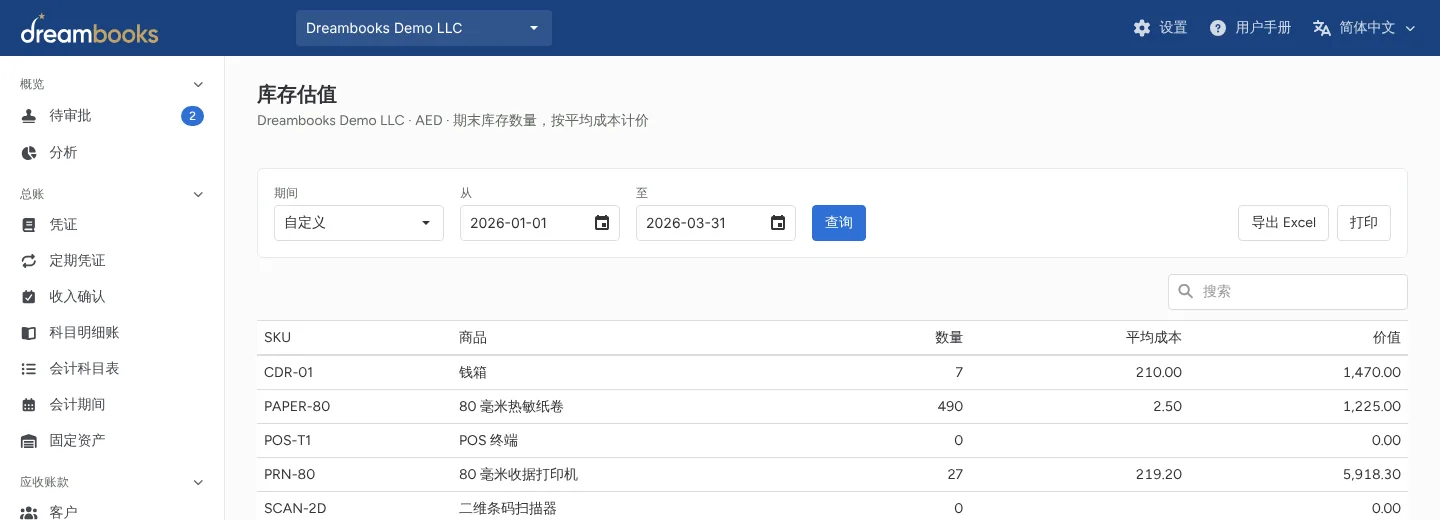Image resolution: width=1440 pixels, height=520 pixels.
Task: Click the dreambooks logo
Action: tap(89, 29)
